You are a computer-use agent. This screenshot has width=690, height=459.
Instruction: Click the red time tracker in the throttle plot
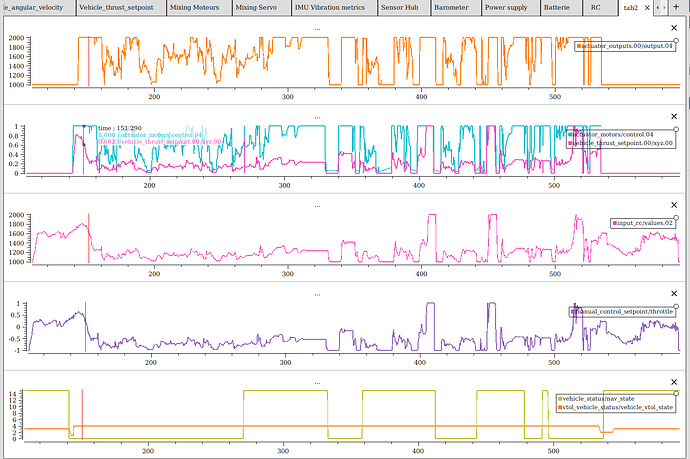pos(85,327)
